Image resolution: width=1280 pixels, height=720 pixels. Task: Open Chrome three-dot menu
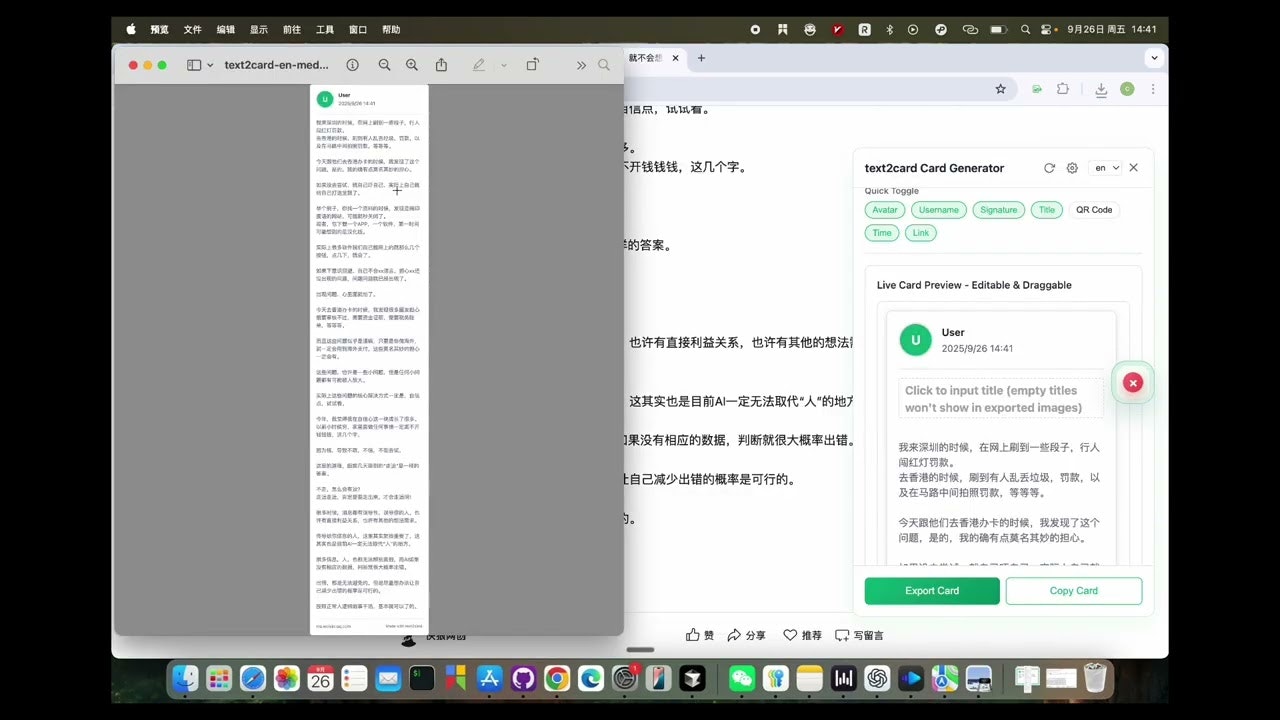(1154, 89)
